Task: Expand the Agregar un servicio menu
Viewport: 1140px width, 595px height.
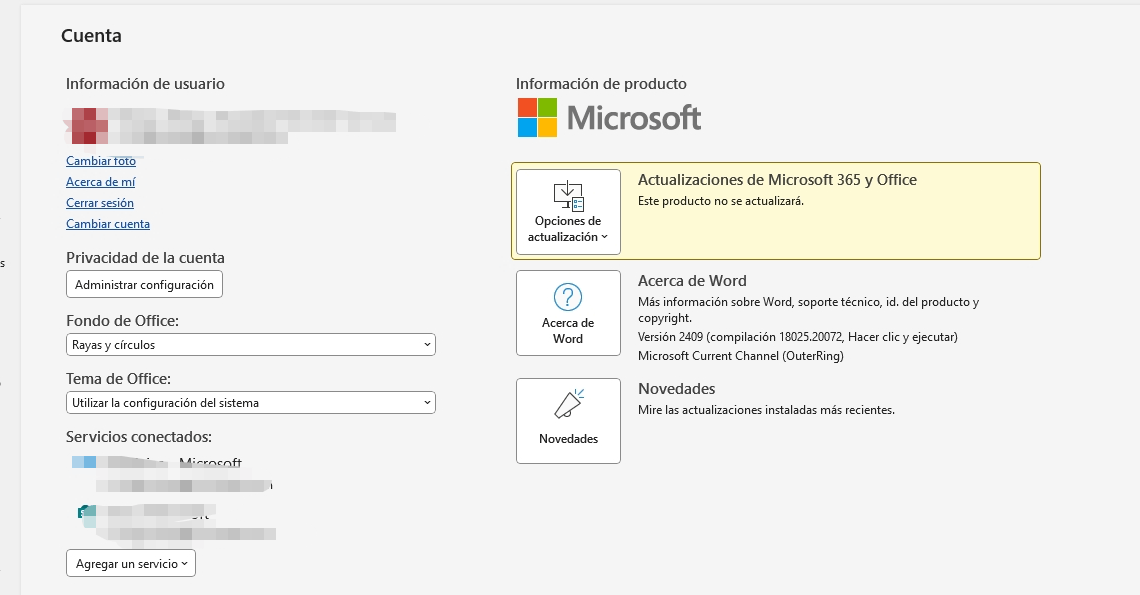Action: click(x=131, y=564)
